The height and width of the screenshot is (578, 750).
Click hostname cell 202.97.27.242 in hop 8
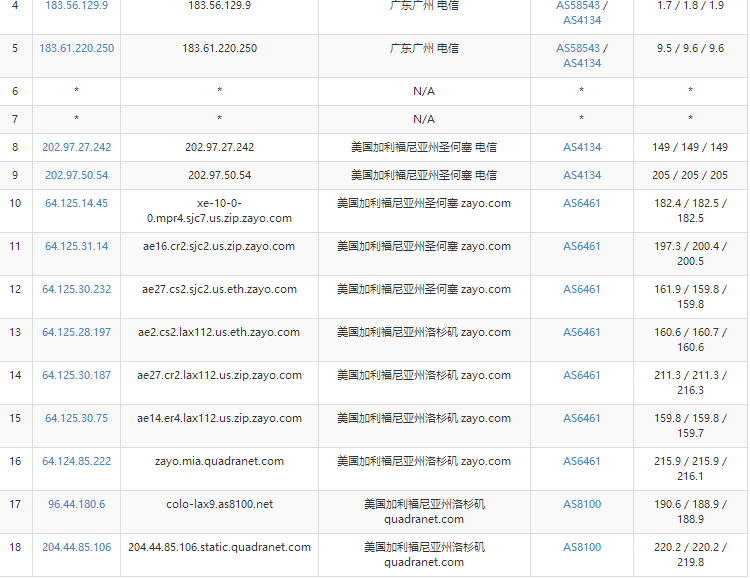click(x=220, y=147)
